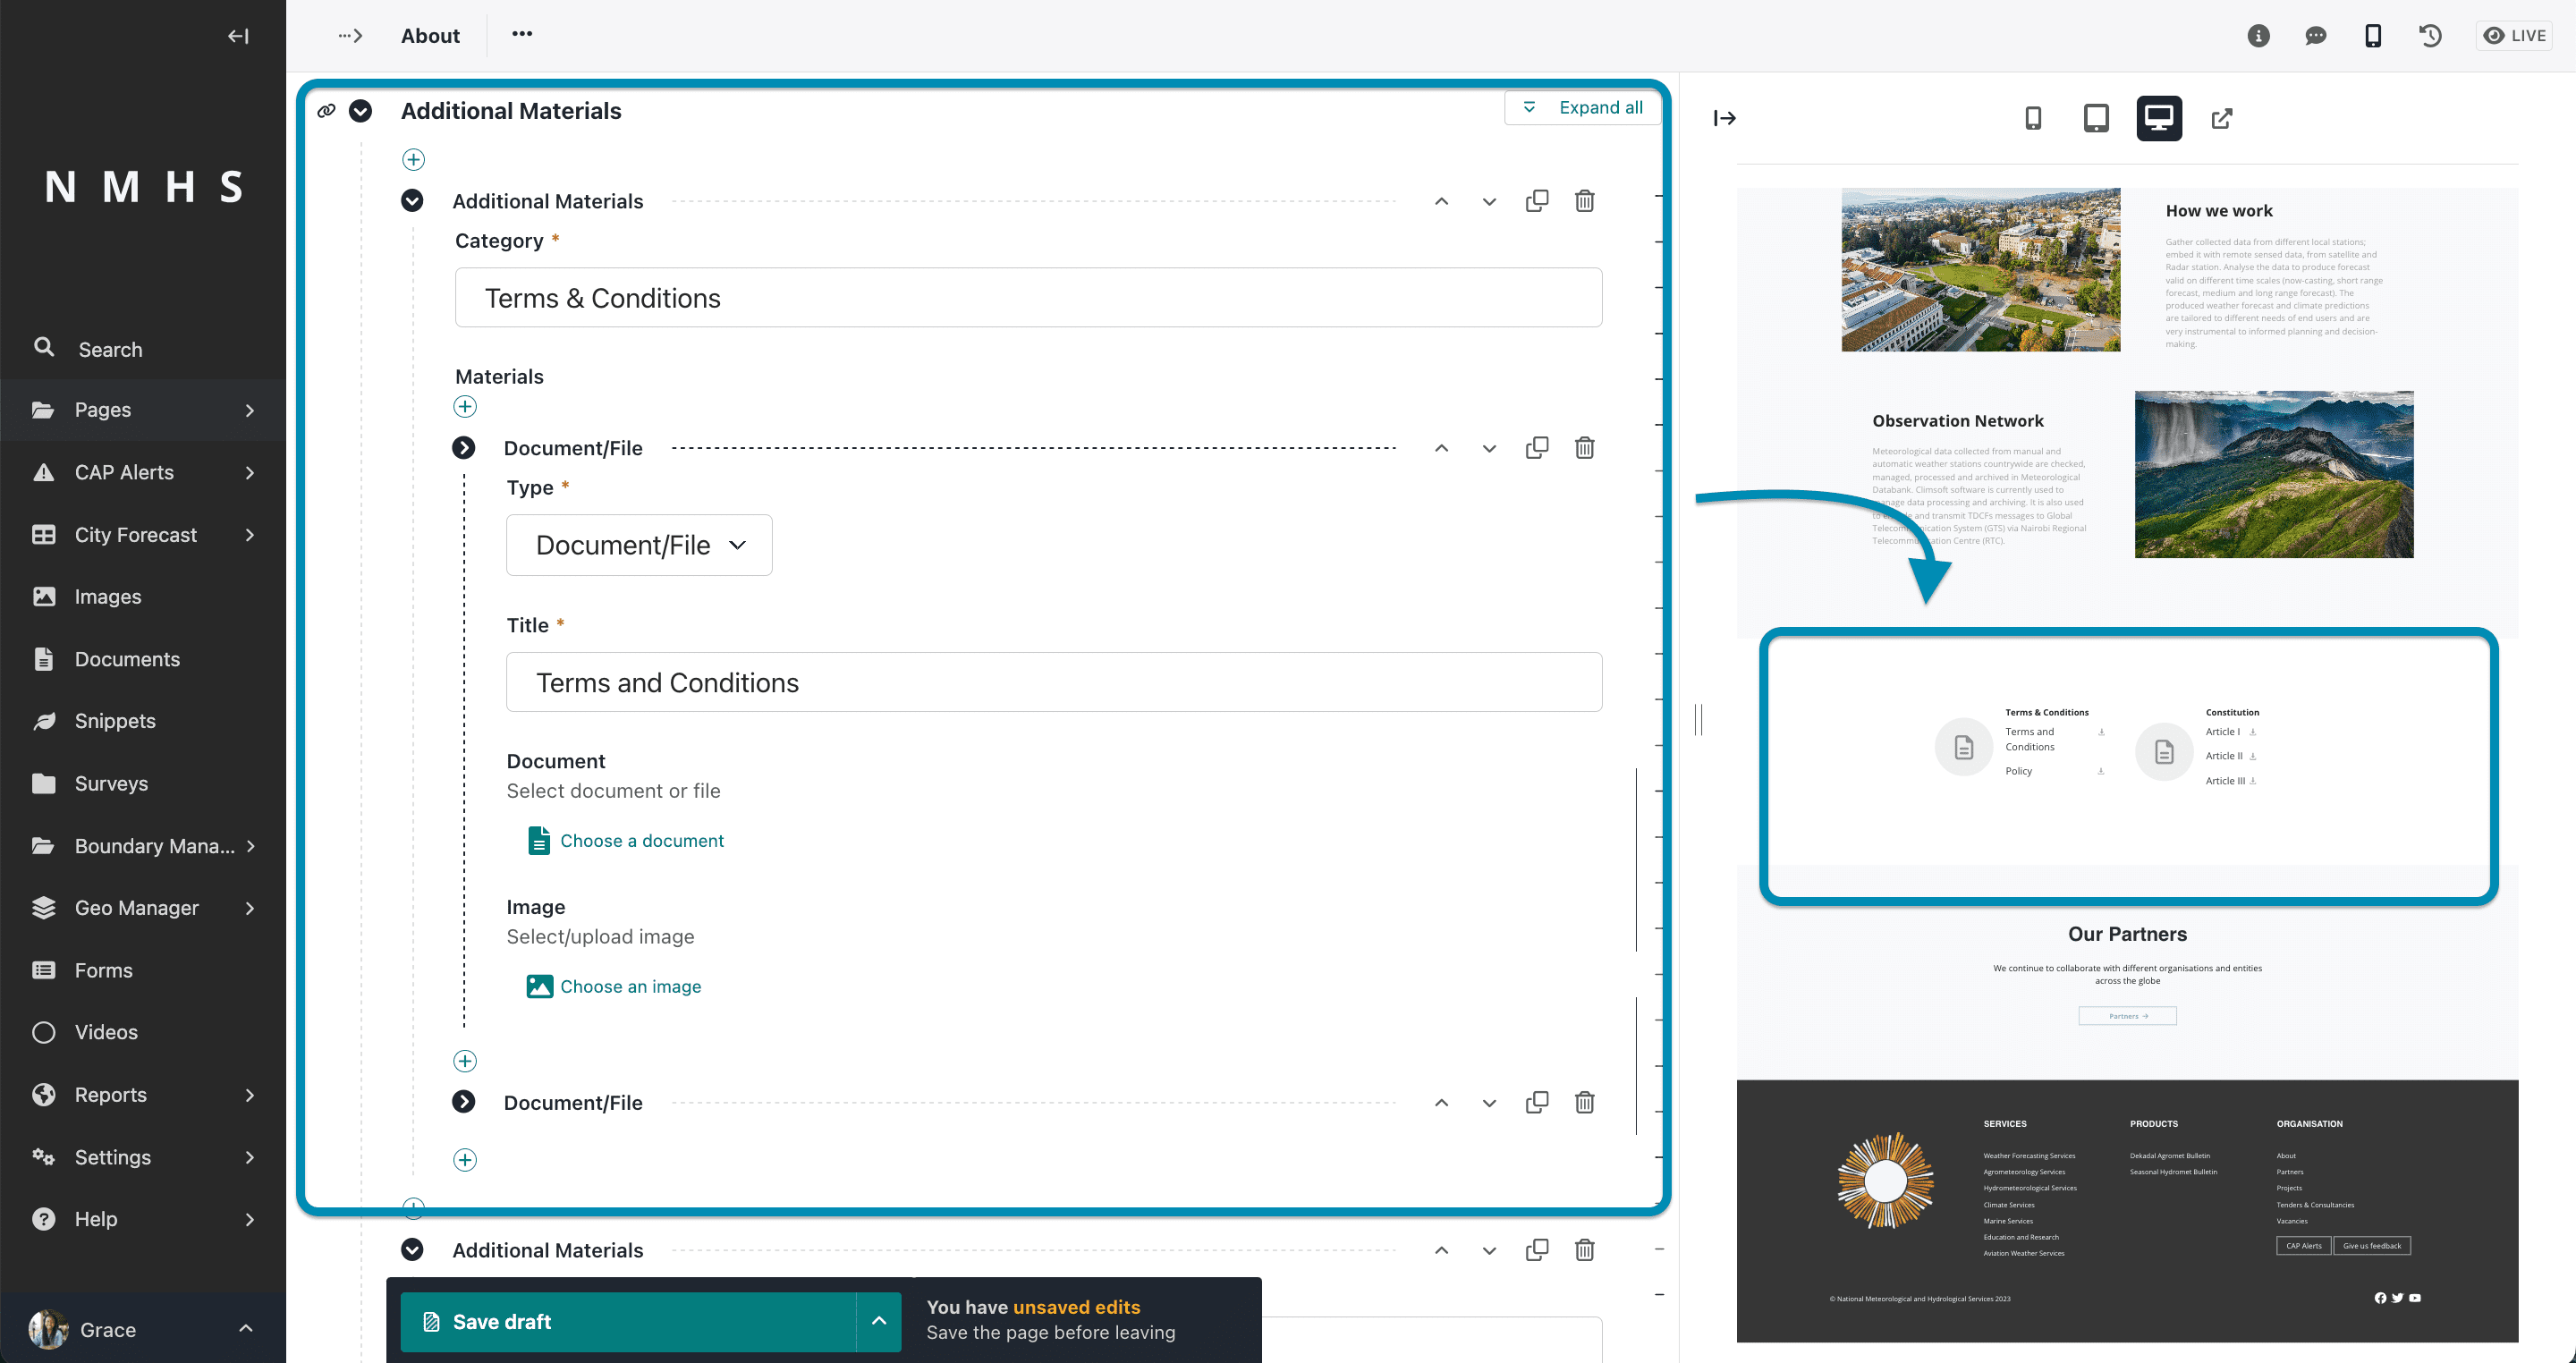Open more save actions chevron beside Save draft
This screenshot has width=2576, height=1363.
pyautogui.click(x=879, y=1322)
